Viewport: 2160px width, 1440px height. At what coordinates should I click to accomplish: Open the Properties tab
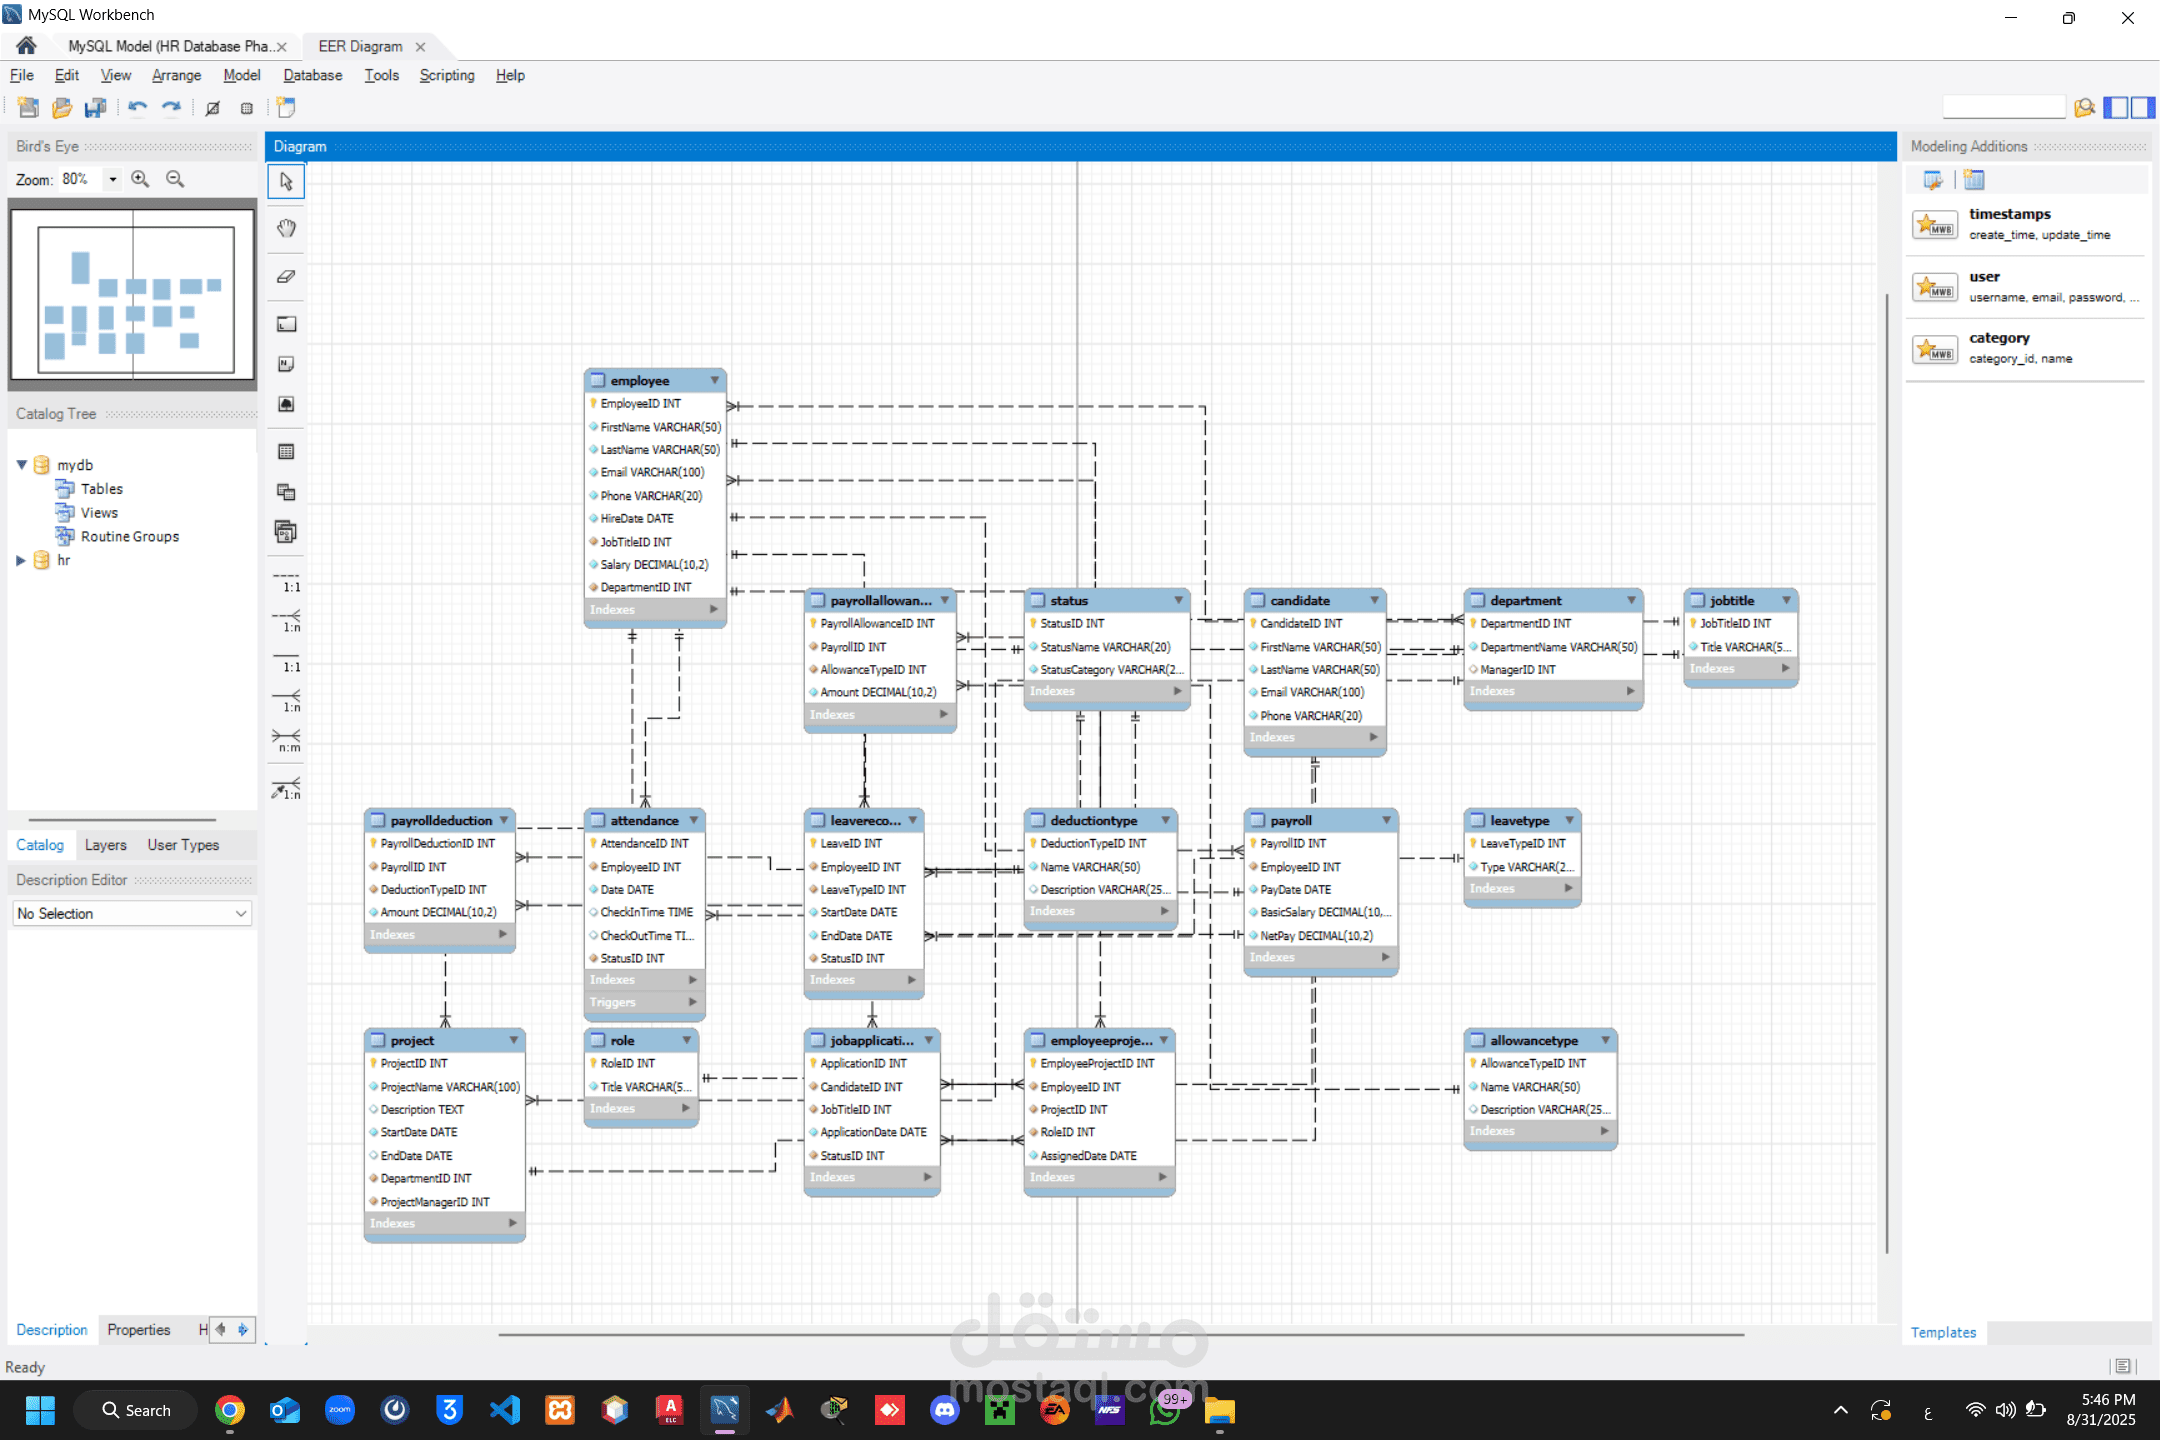tap(139, 1330)
